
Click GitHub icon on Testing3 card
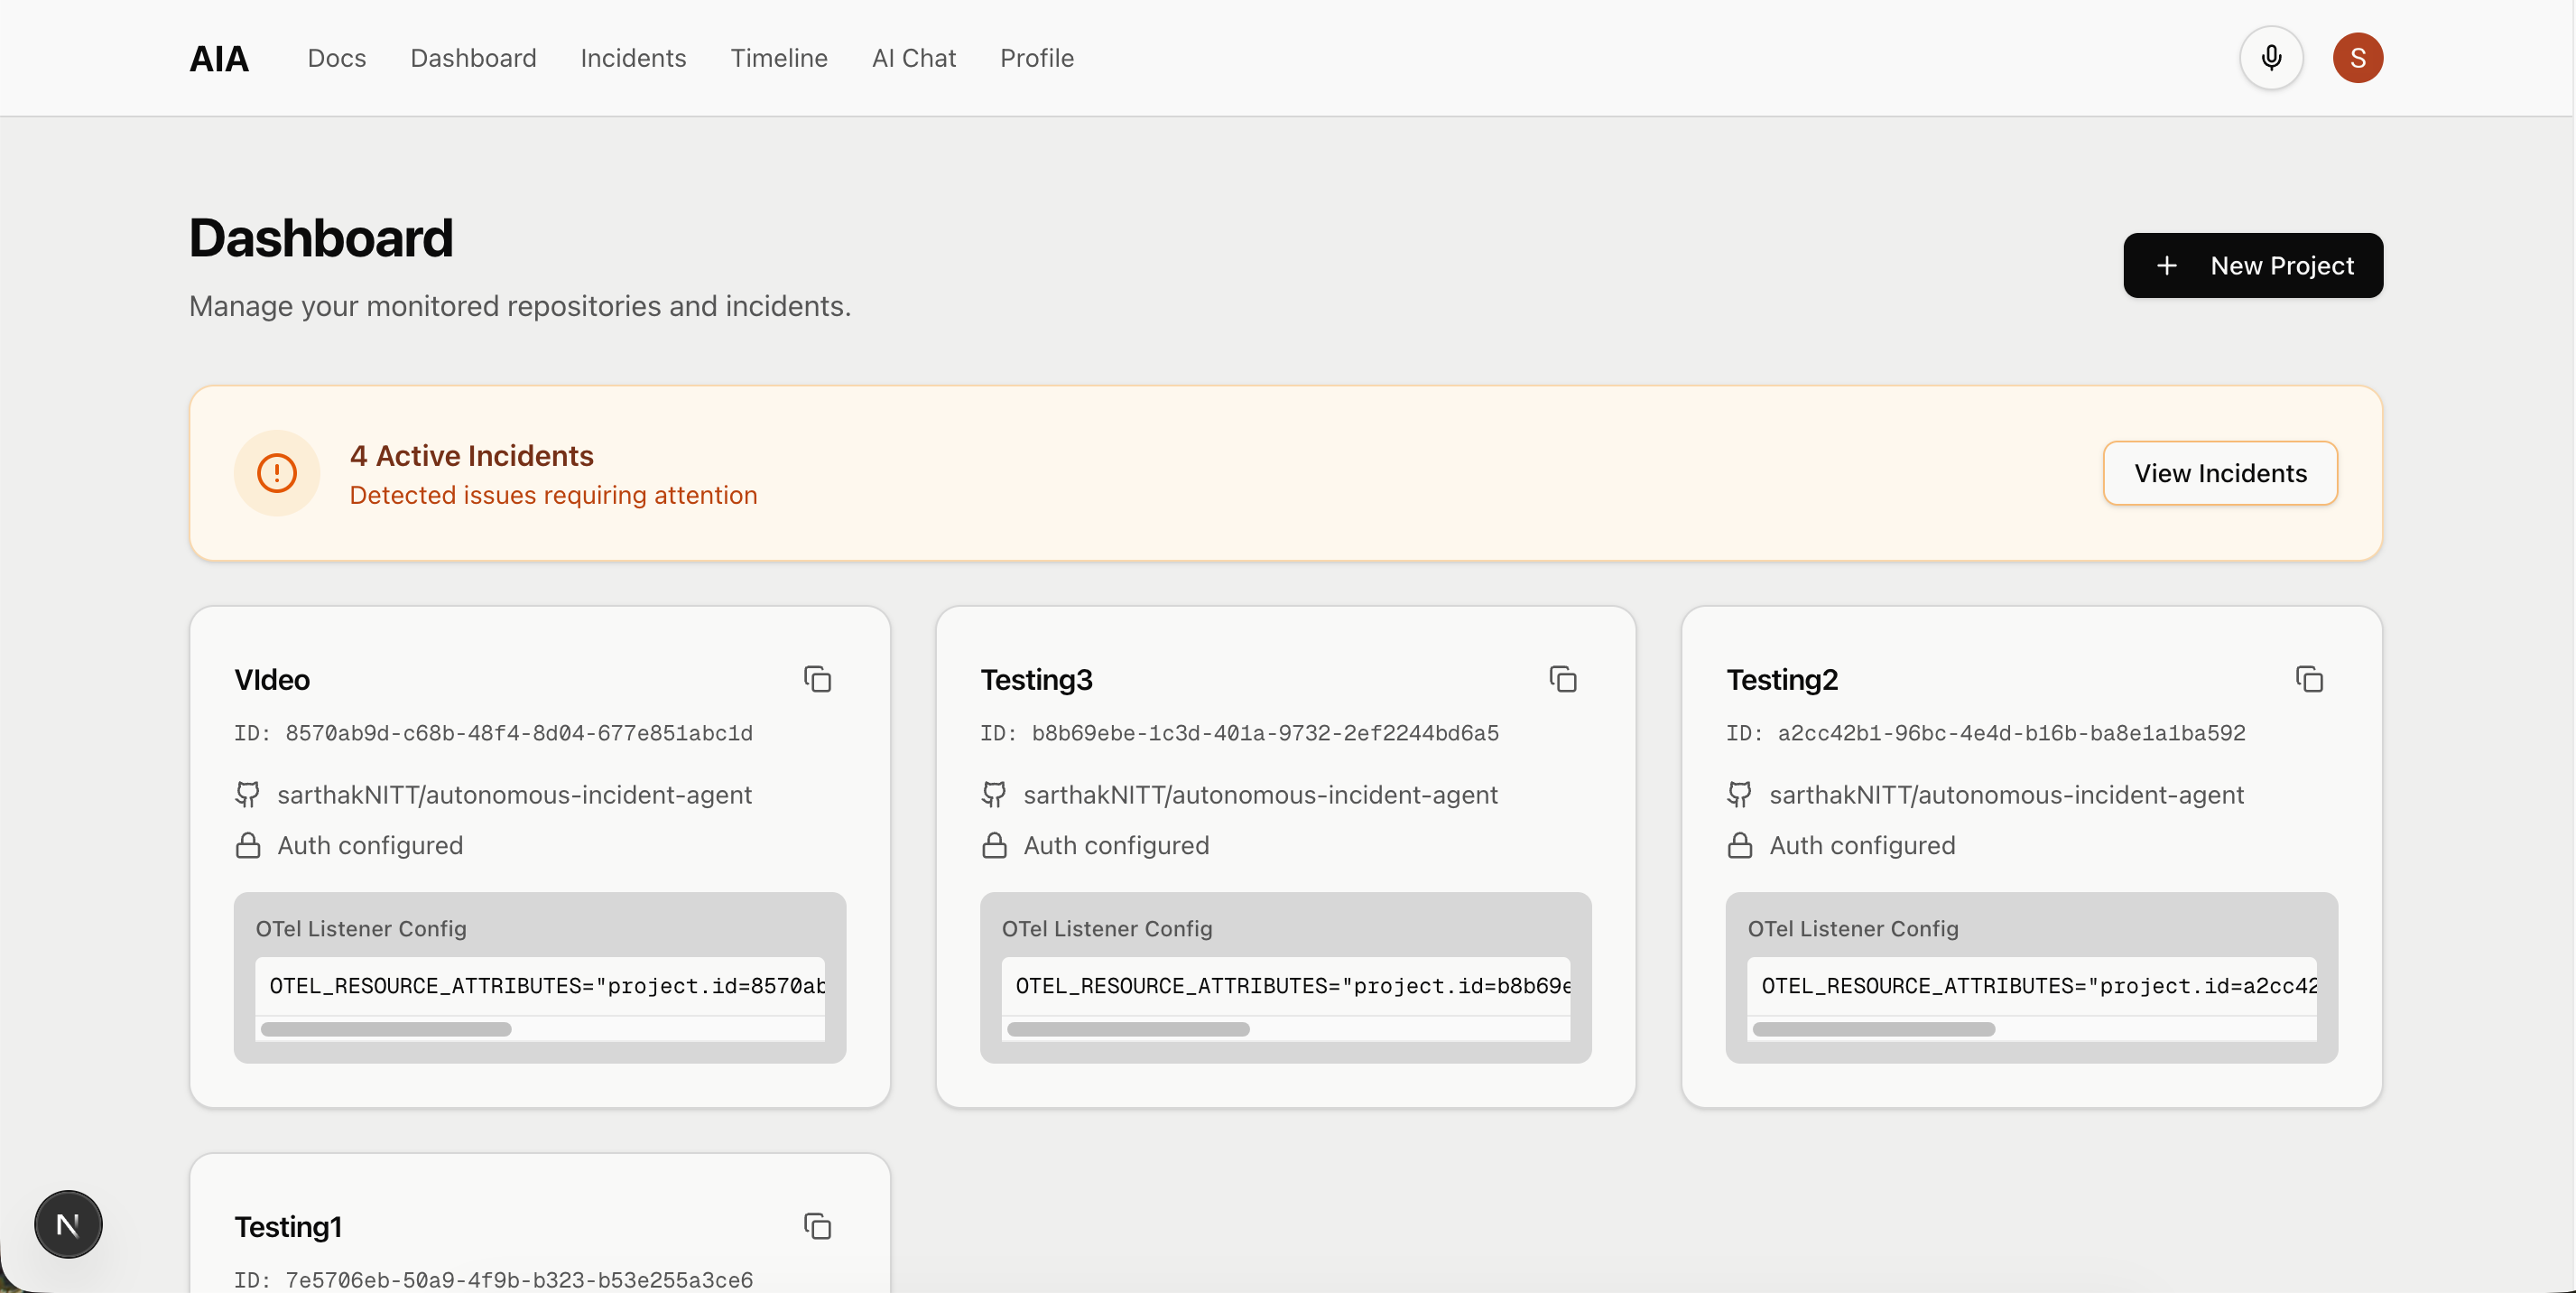[993, 794]
